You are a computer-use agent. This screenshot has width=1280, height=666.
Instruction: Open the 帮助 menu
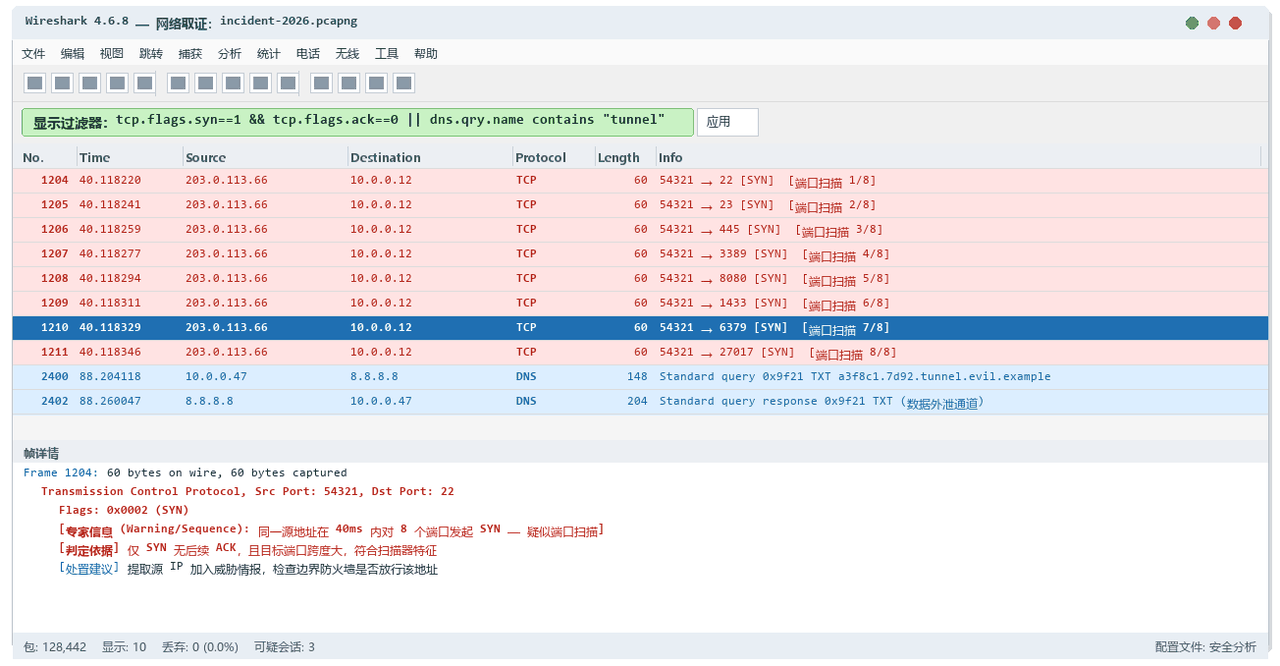(x=426, y=54)
